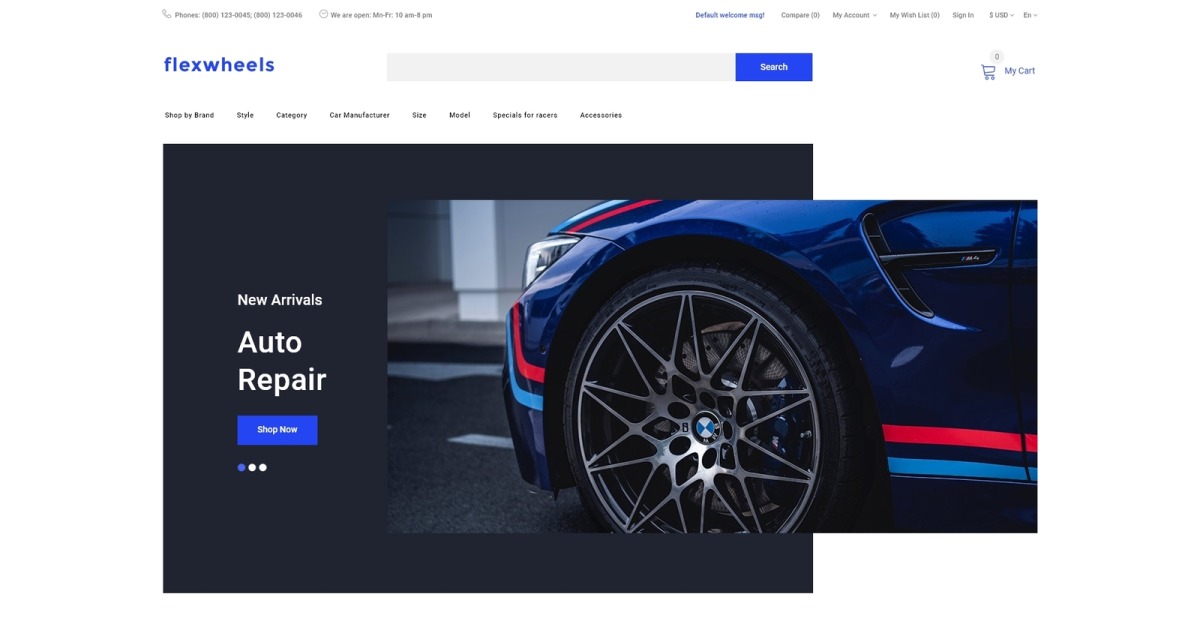
Task: Open Specials for racers menu
Action: [525, 115]
